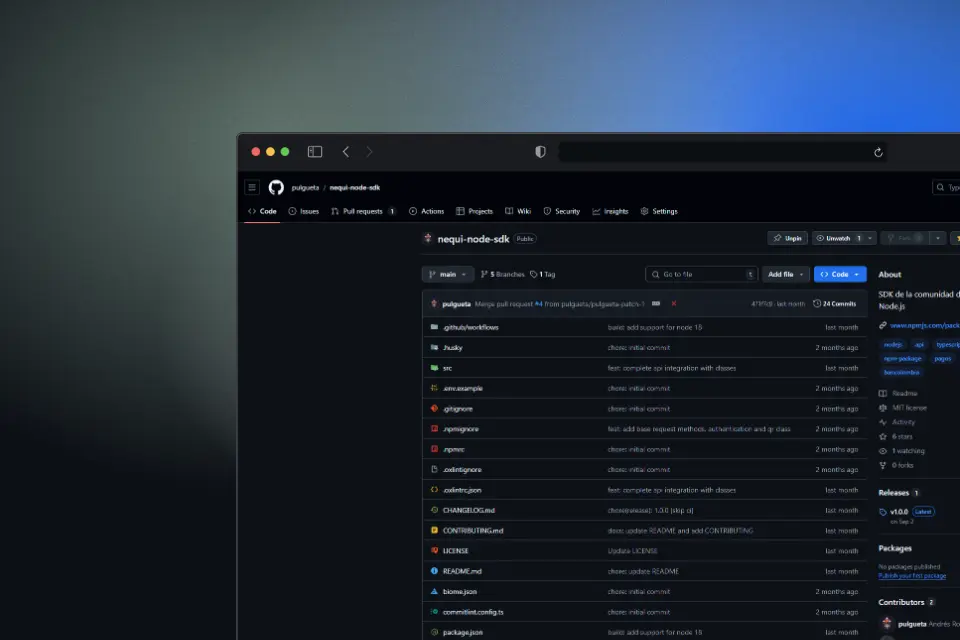Click the failed check X on the commit
This screenshot has height=640, width=960.
click(672, 303)
